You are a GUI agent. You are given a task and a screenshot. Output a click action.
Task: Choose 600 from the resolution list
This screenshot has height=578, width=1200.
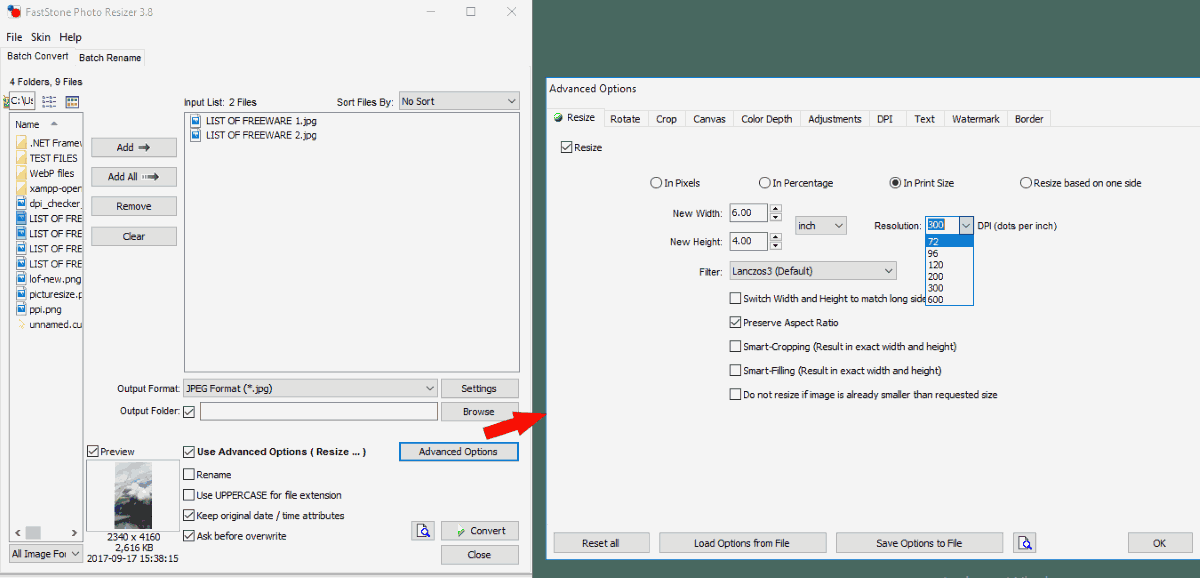coord(949,299)
